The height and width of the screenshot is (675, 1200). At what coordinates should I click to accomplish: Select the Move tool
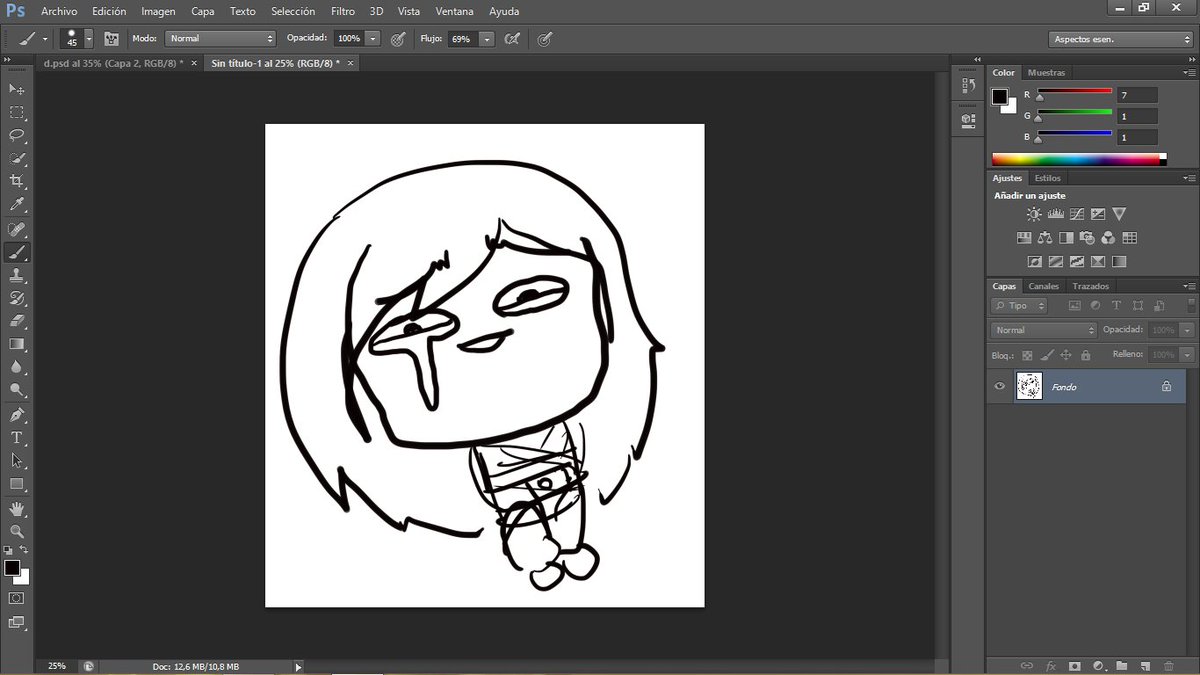16,89
